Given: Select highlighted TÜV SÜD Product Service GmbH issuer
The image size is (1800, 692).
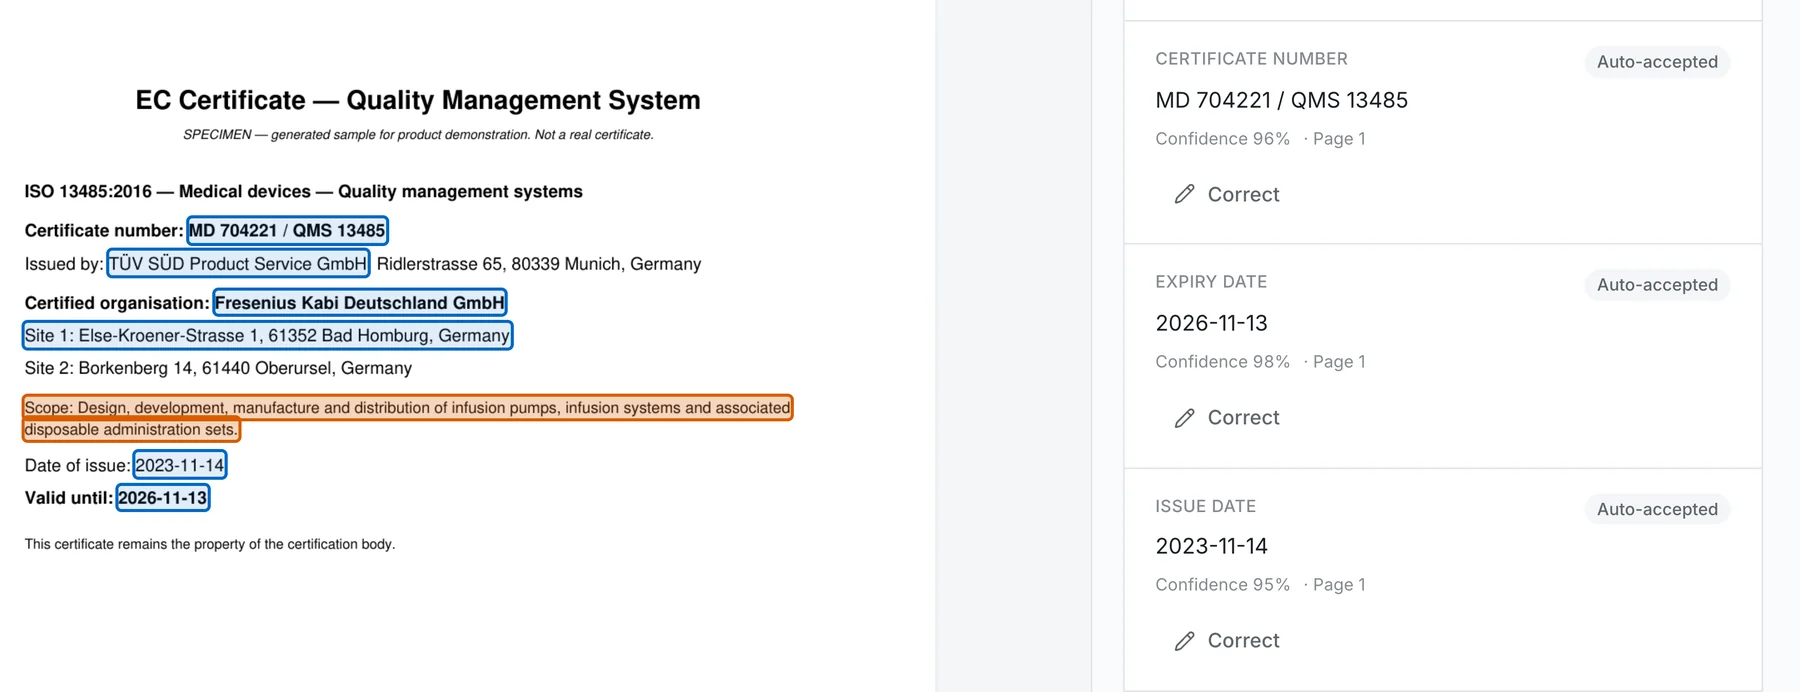Looking at the screenshot, I should coord(238,264).
